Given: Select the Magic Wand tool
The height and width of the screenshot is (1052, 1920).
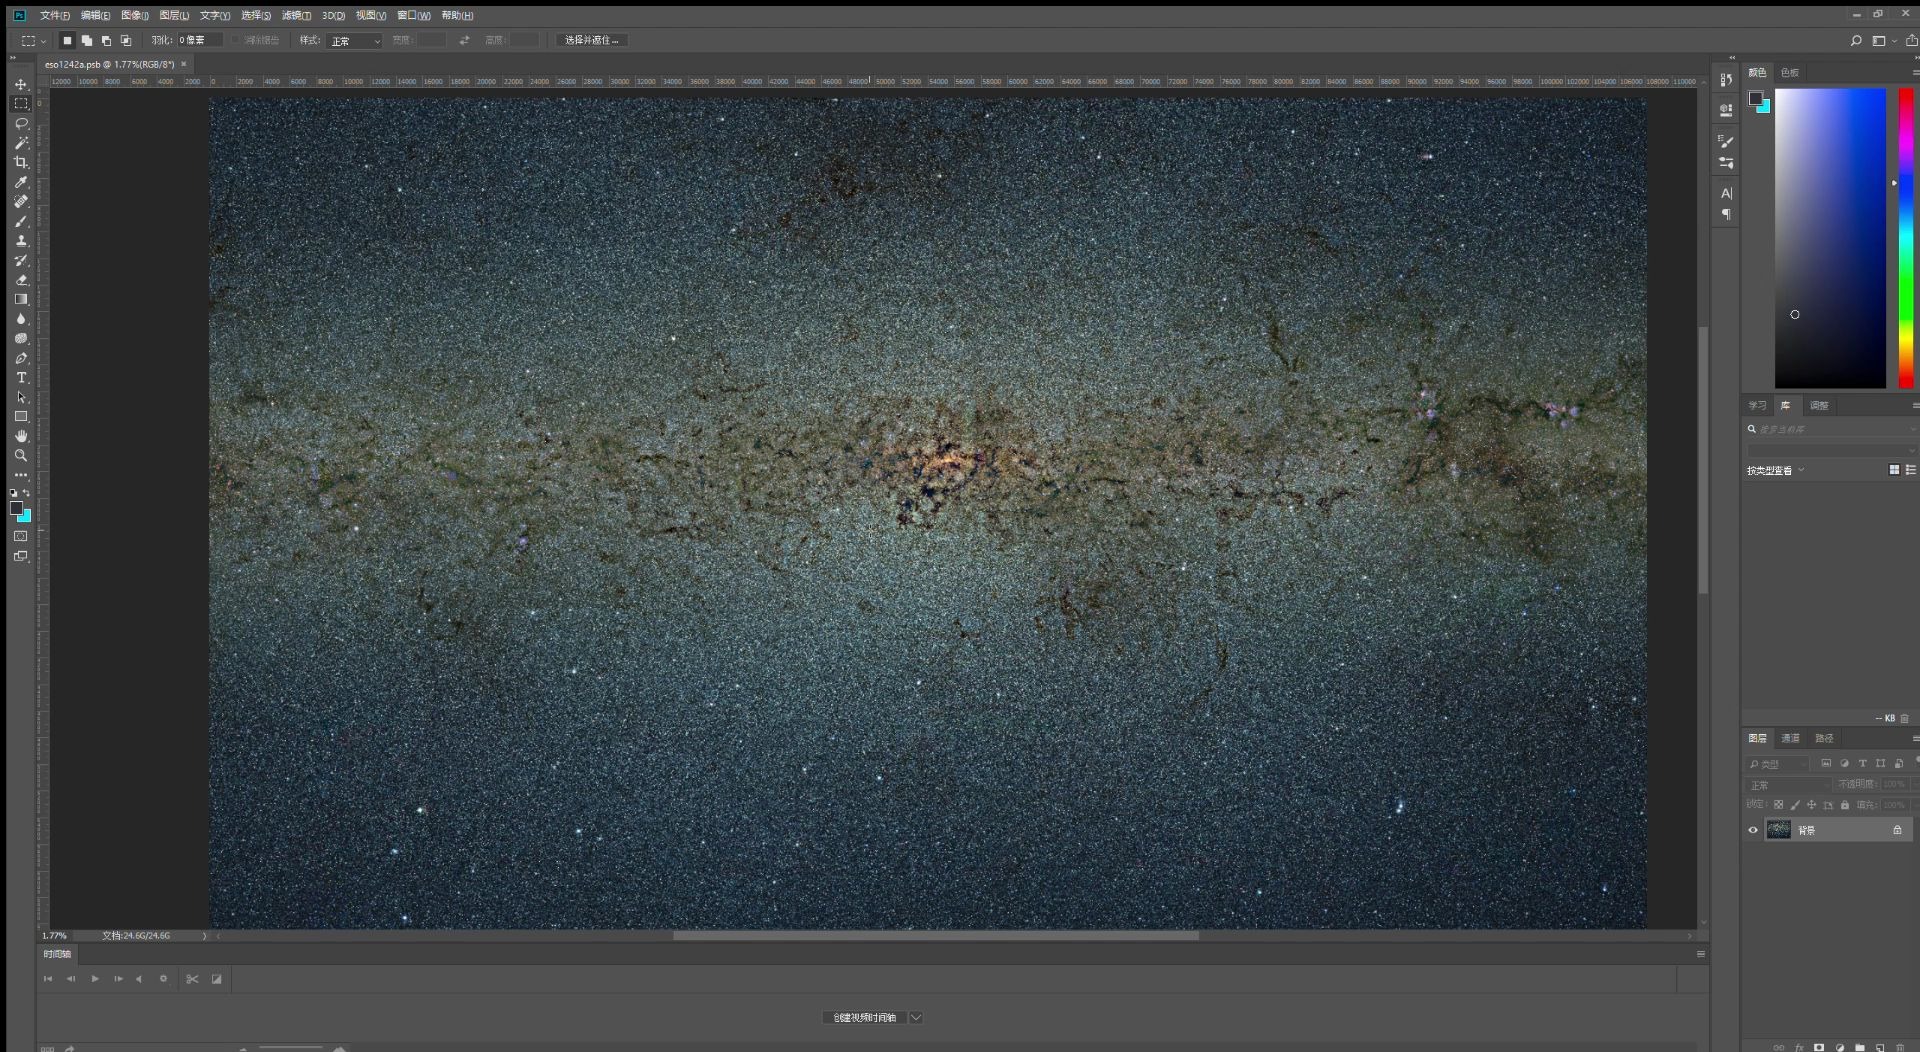Looking at the screenshot, I should click(x=21, y=143).
